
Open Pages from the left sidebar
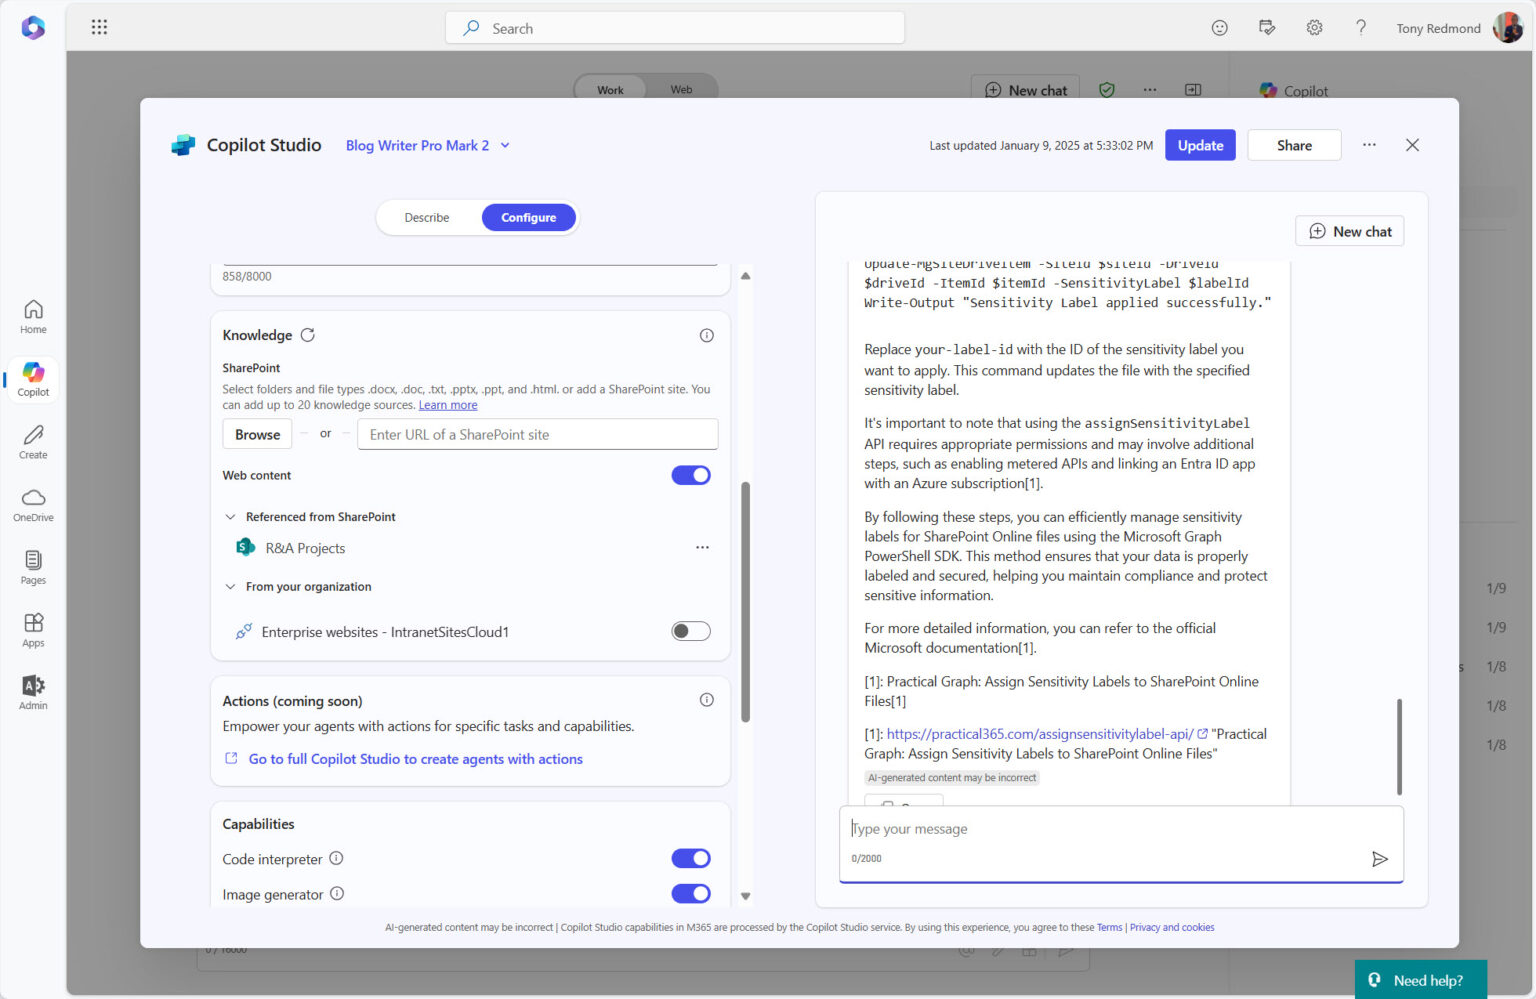click(33, 567)
